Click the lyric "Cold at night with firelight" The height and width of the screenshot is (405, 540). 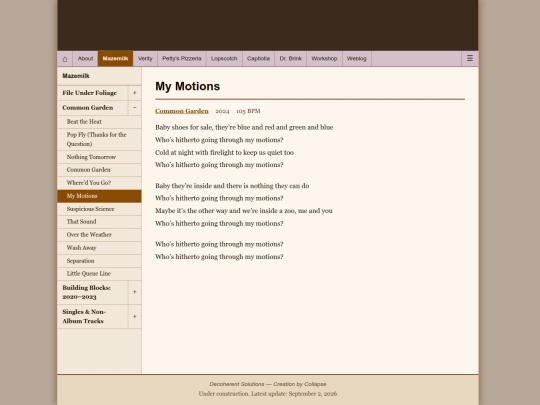[x=225, y=153]
